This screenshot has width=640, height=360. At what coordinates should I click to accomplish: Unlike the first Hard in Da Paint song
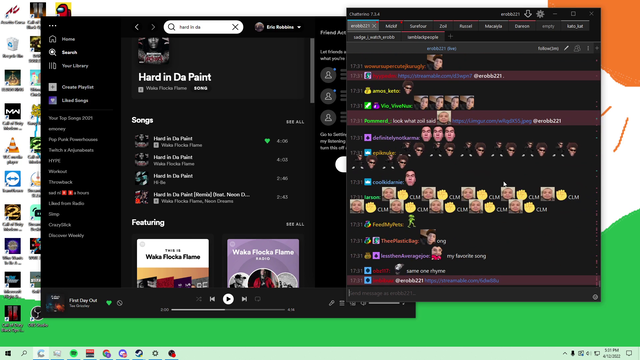267,141
